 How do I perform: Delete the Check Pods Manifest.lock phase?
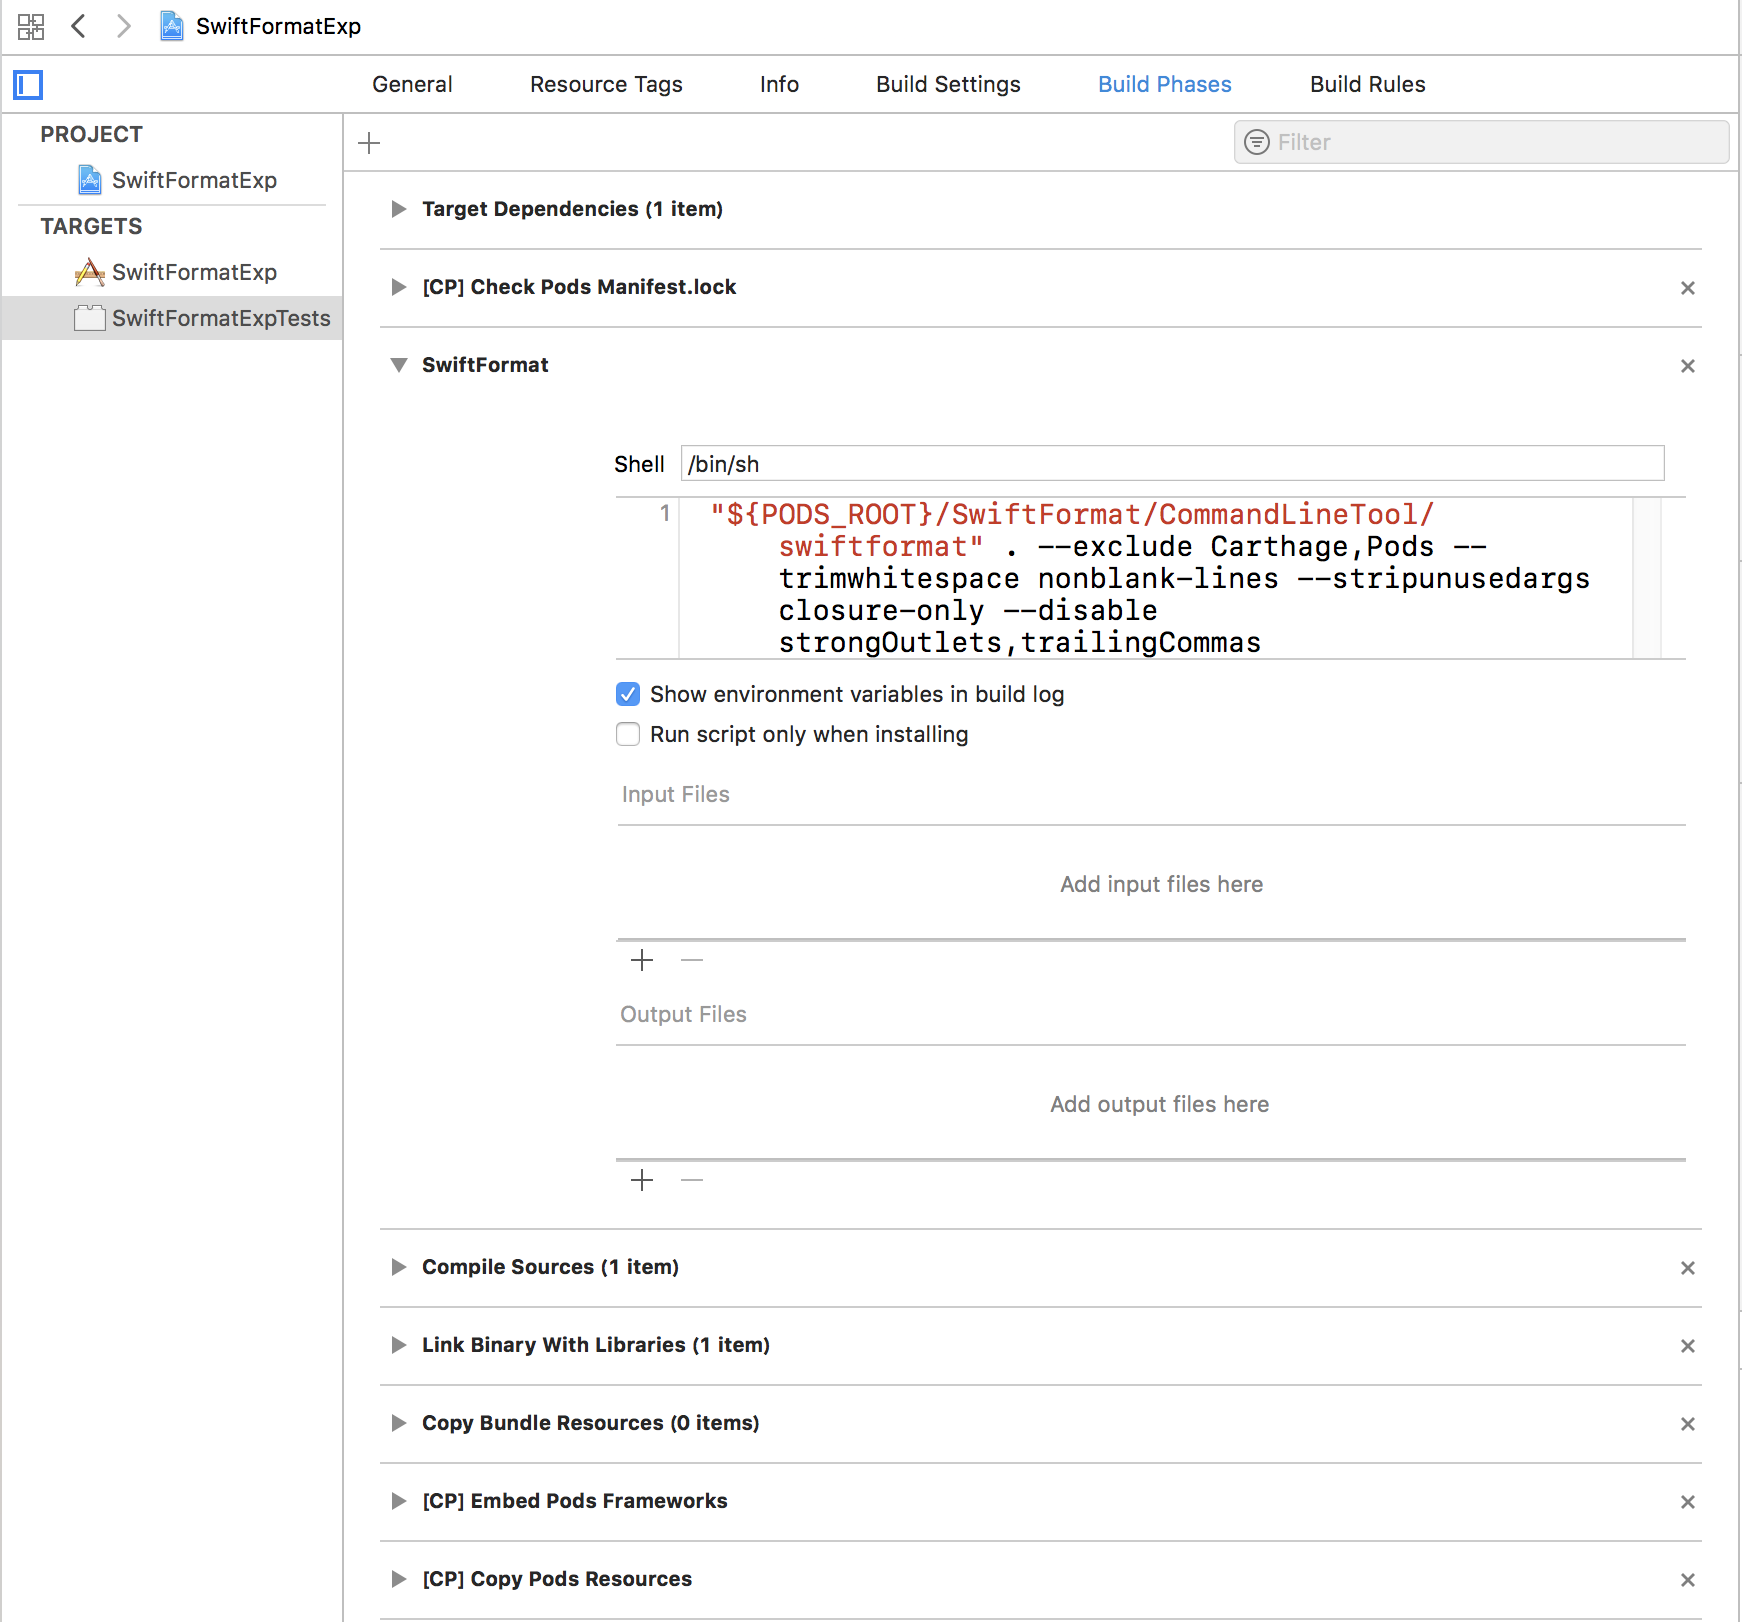tap(1688, 288)
